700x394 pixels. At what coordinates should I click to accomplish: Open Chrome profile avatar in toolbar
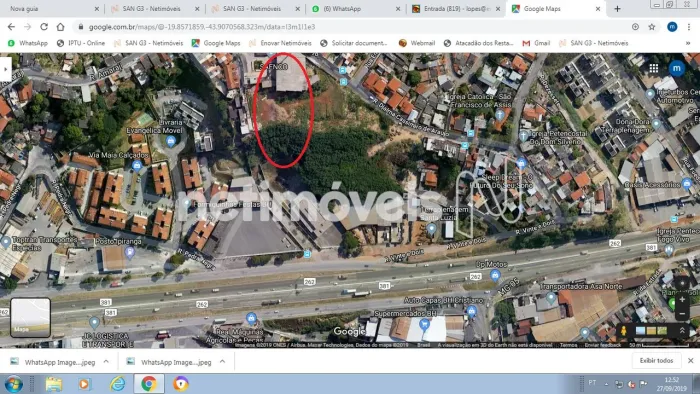tap(672, 27)
